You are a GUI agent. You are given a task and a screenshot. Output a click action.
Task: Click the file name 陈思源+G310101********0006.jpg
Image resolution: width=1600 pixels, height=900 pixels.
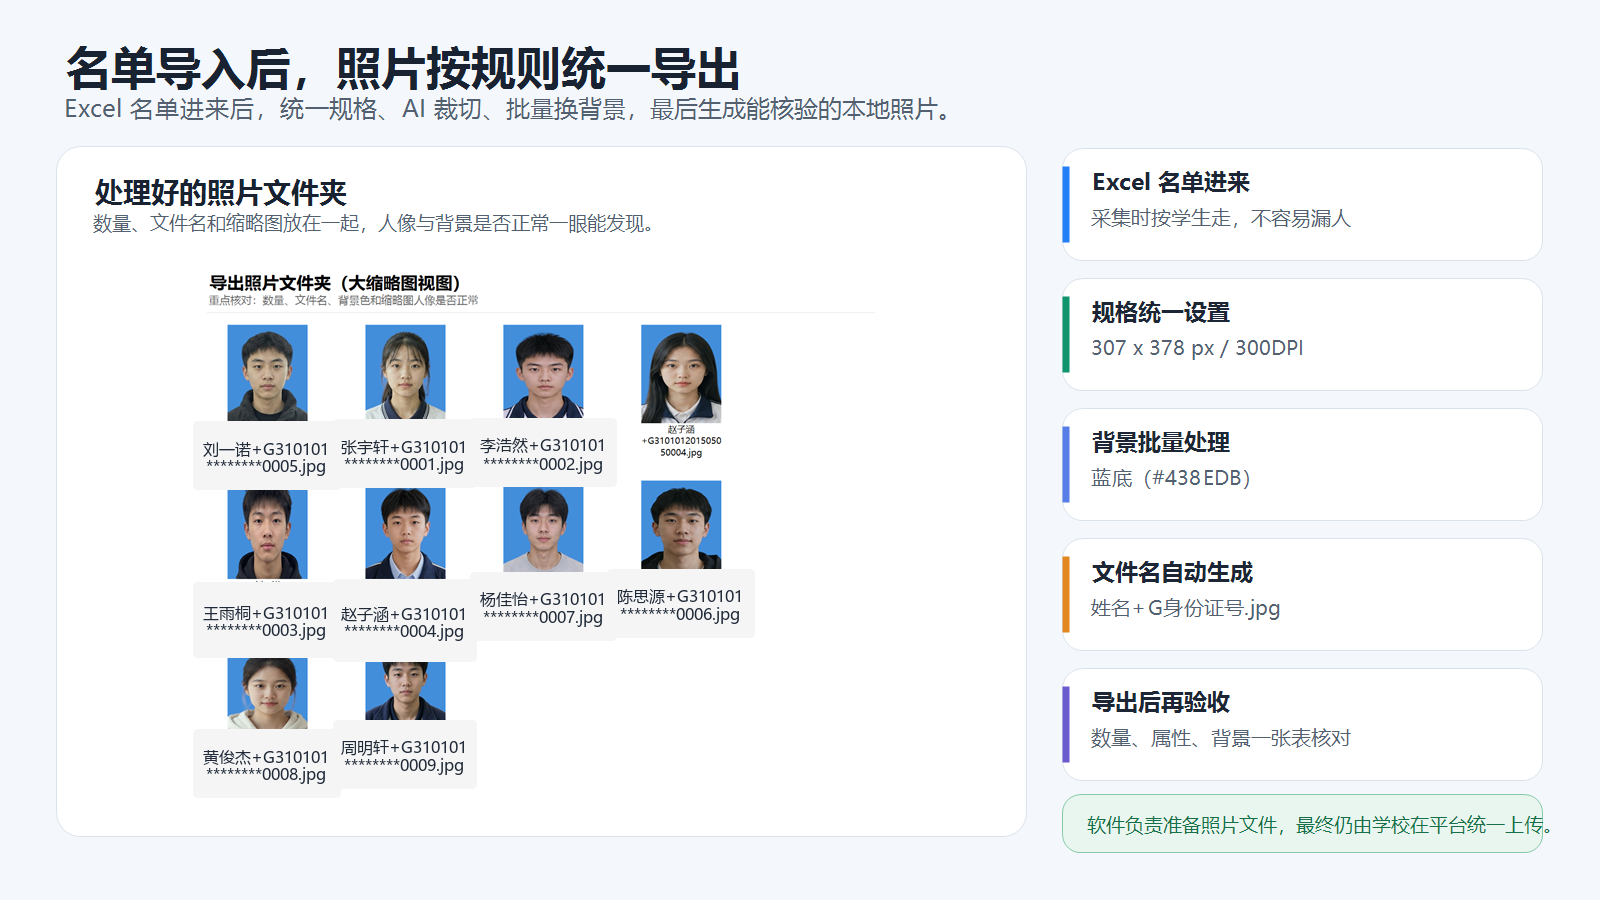coord(680,605)
